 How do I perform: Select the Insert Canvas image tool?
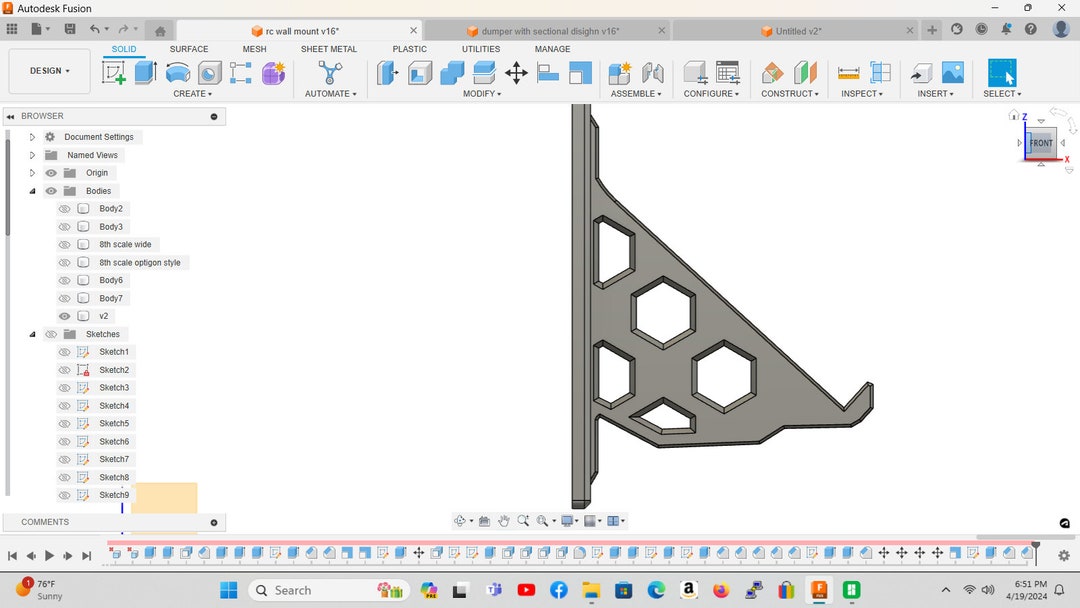953,72
